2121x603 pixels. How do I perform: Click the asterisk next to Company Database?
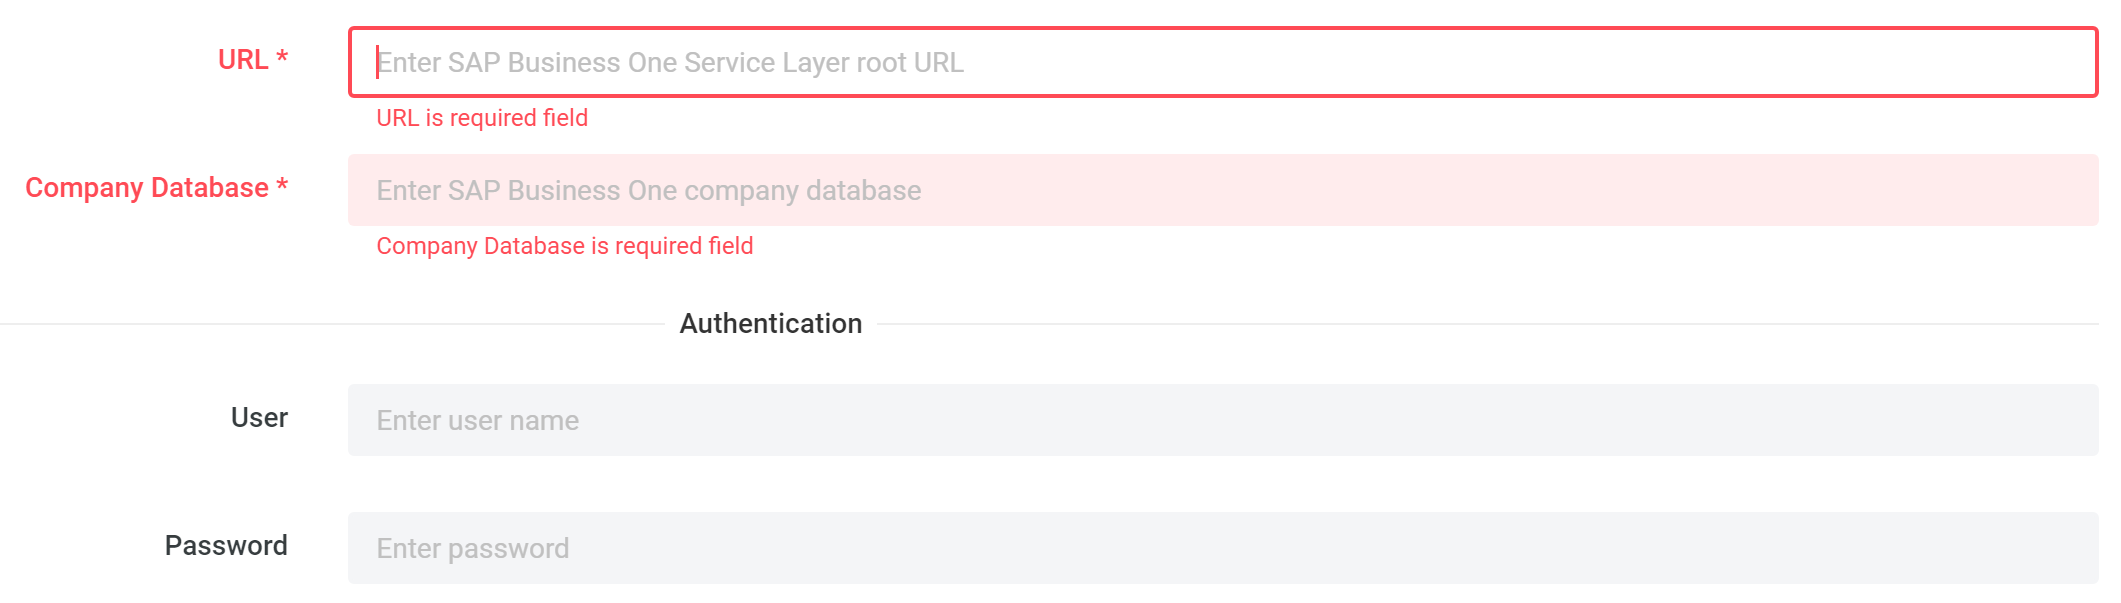[282, 184]
